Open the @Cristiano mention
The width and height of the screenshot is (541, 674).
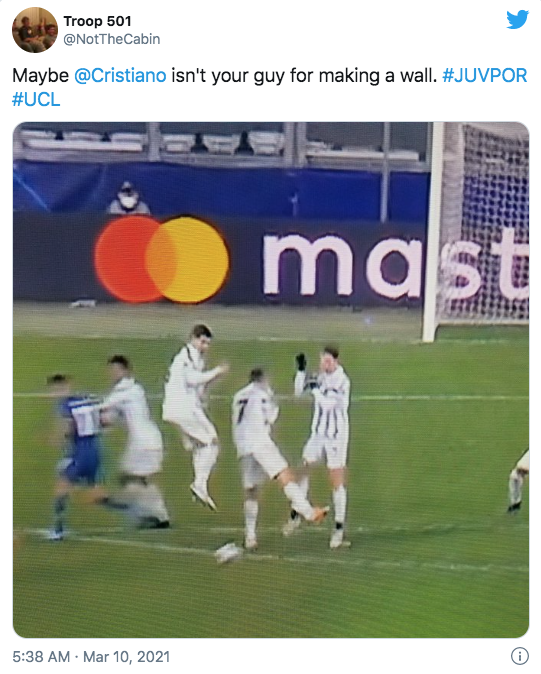click(x=120, y=76)
